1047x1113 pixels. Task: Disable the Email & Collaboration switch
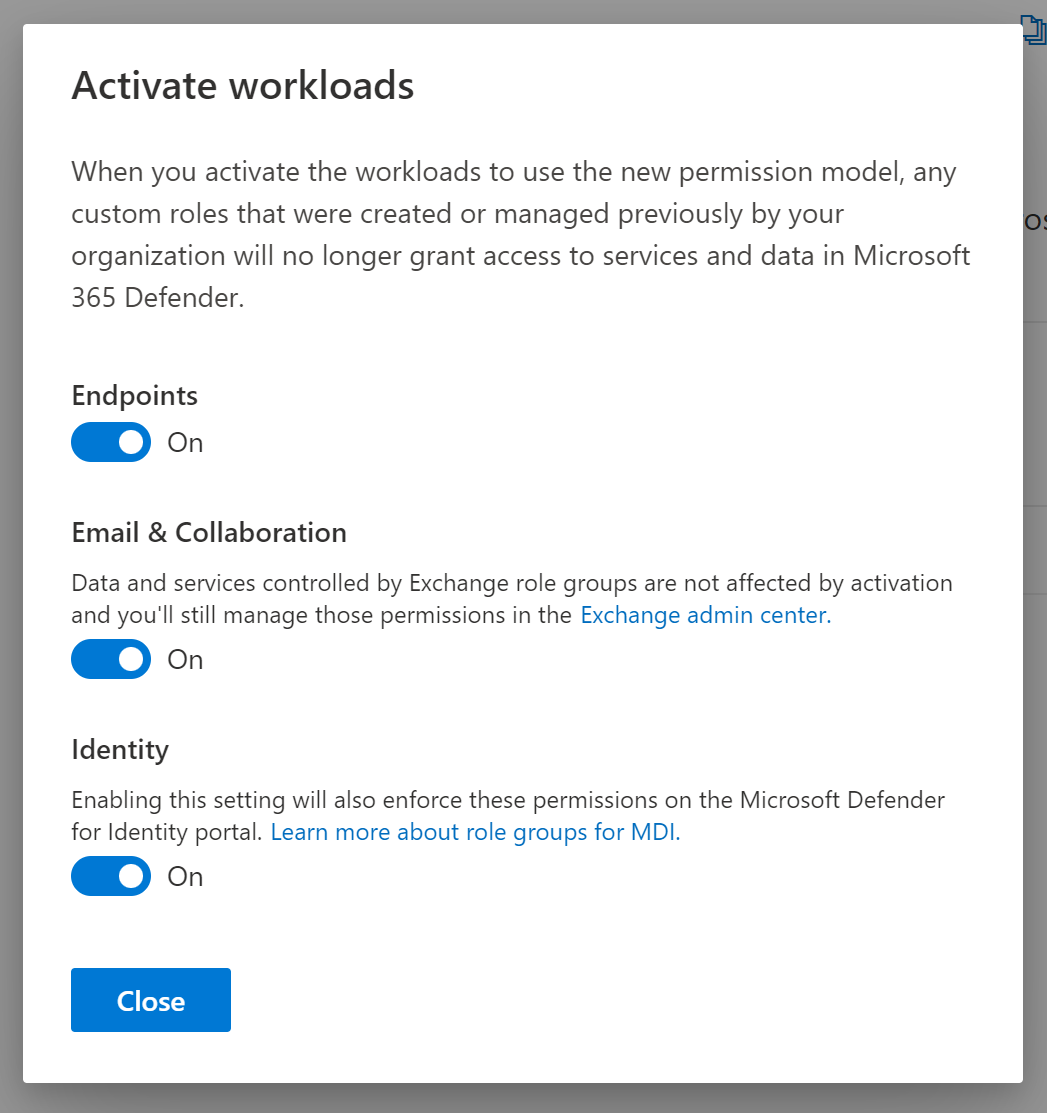[x=110, y=660]
